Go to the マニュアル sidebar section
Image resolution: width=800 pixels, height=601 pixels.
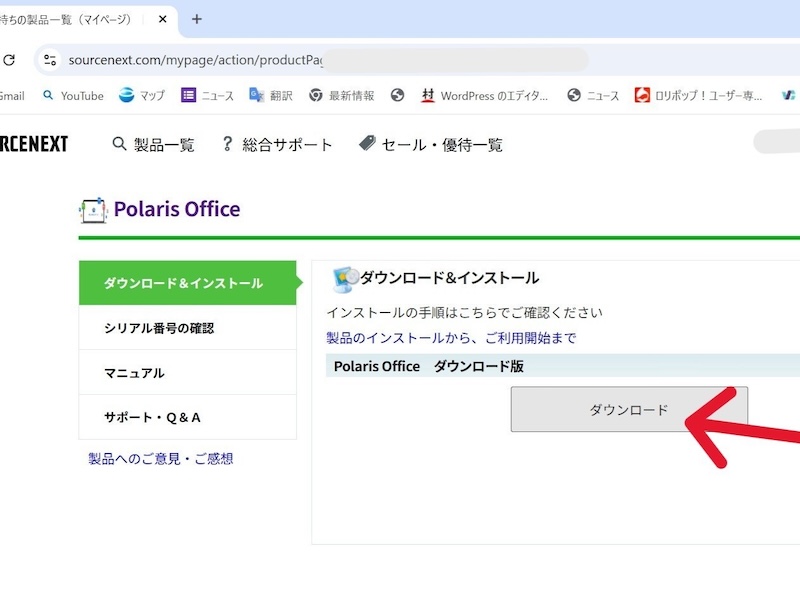coord(134,373)
